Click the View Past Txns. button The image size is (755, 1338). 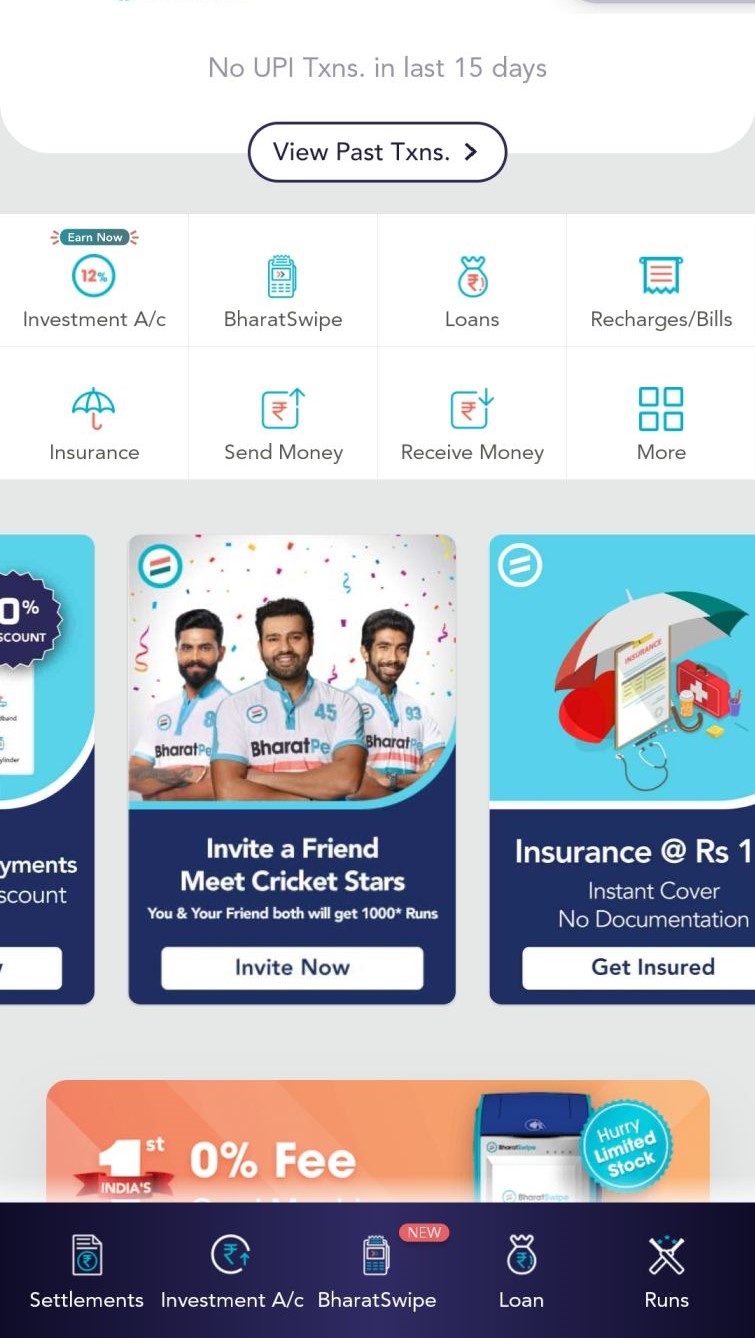[377, 152]
